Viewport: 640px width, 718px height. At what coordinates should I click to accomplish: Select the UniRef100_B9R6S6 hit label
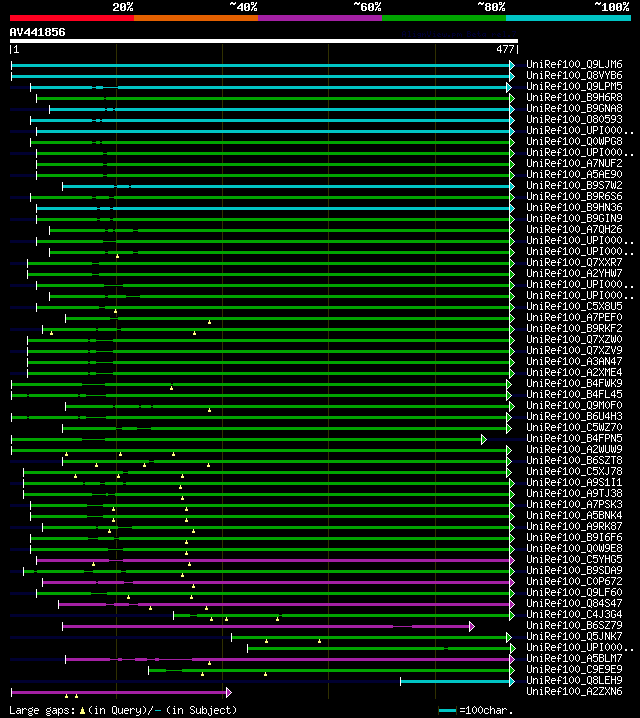[x=574, y=196]
